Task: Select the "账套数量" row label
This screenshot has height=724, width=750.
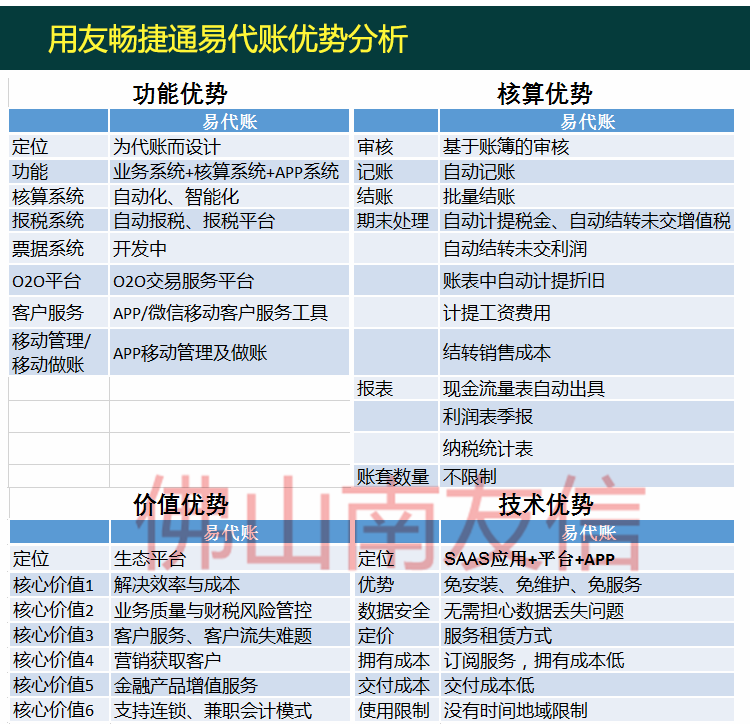Action: (x=396, y=476)
